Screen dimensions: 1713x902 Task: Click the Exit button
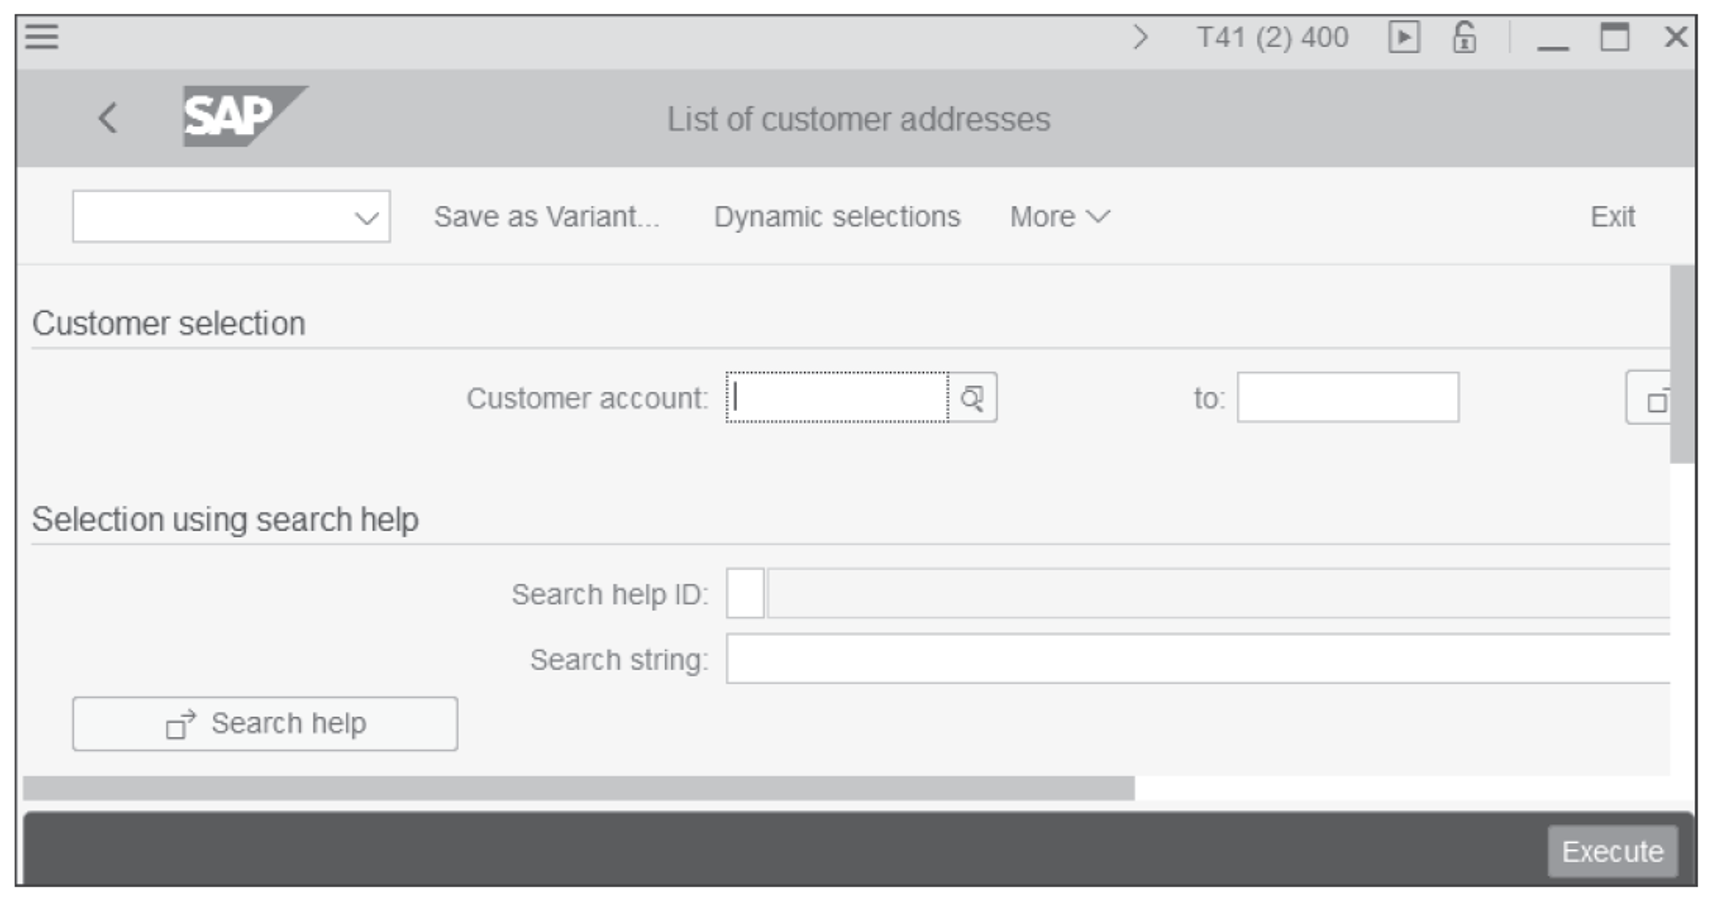click(x=1612, y=216)
